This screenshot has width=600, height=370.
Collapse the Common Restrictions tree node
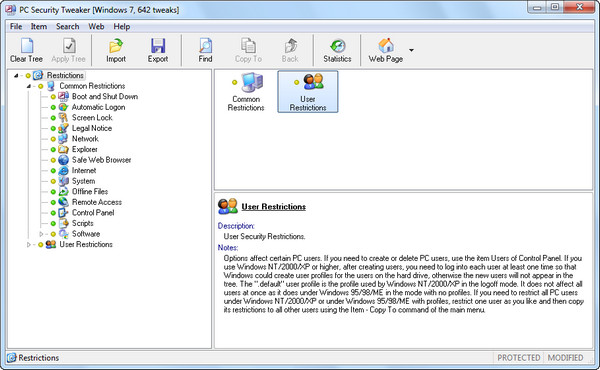pos(29,86)
